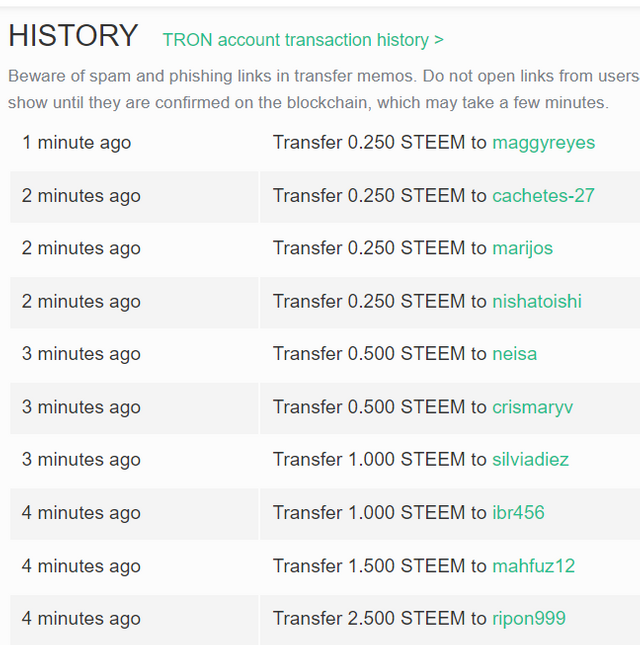Select Transfer 1.000 STEEM to silviadiez text
This screenshot has width=640, height=645.
[420, 459]
